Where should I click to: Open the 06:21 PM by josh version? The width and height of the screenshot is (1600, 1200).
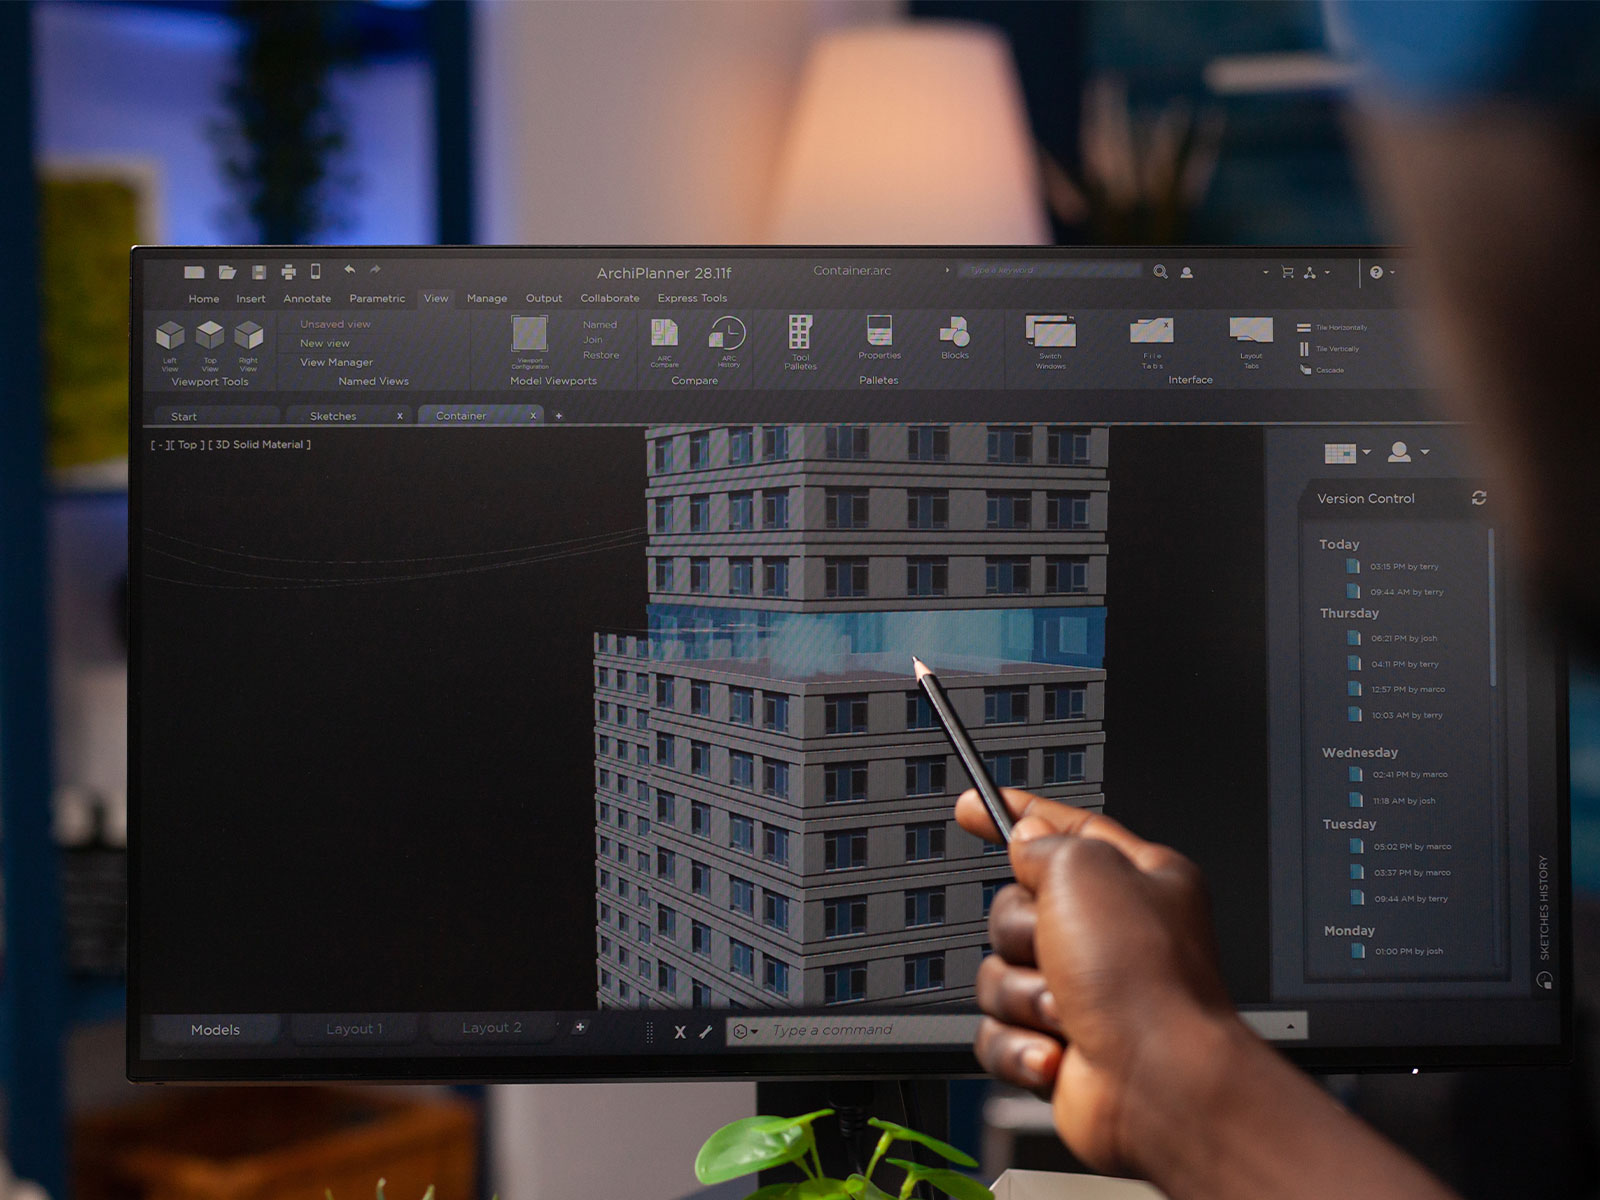pos(1392,638)
